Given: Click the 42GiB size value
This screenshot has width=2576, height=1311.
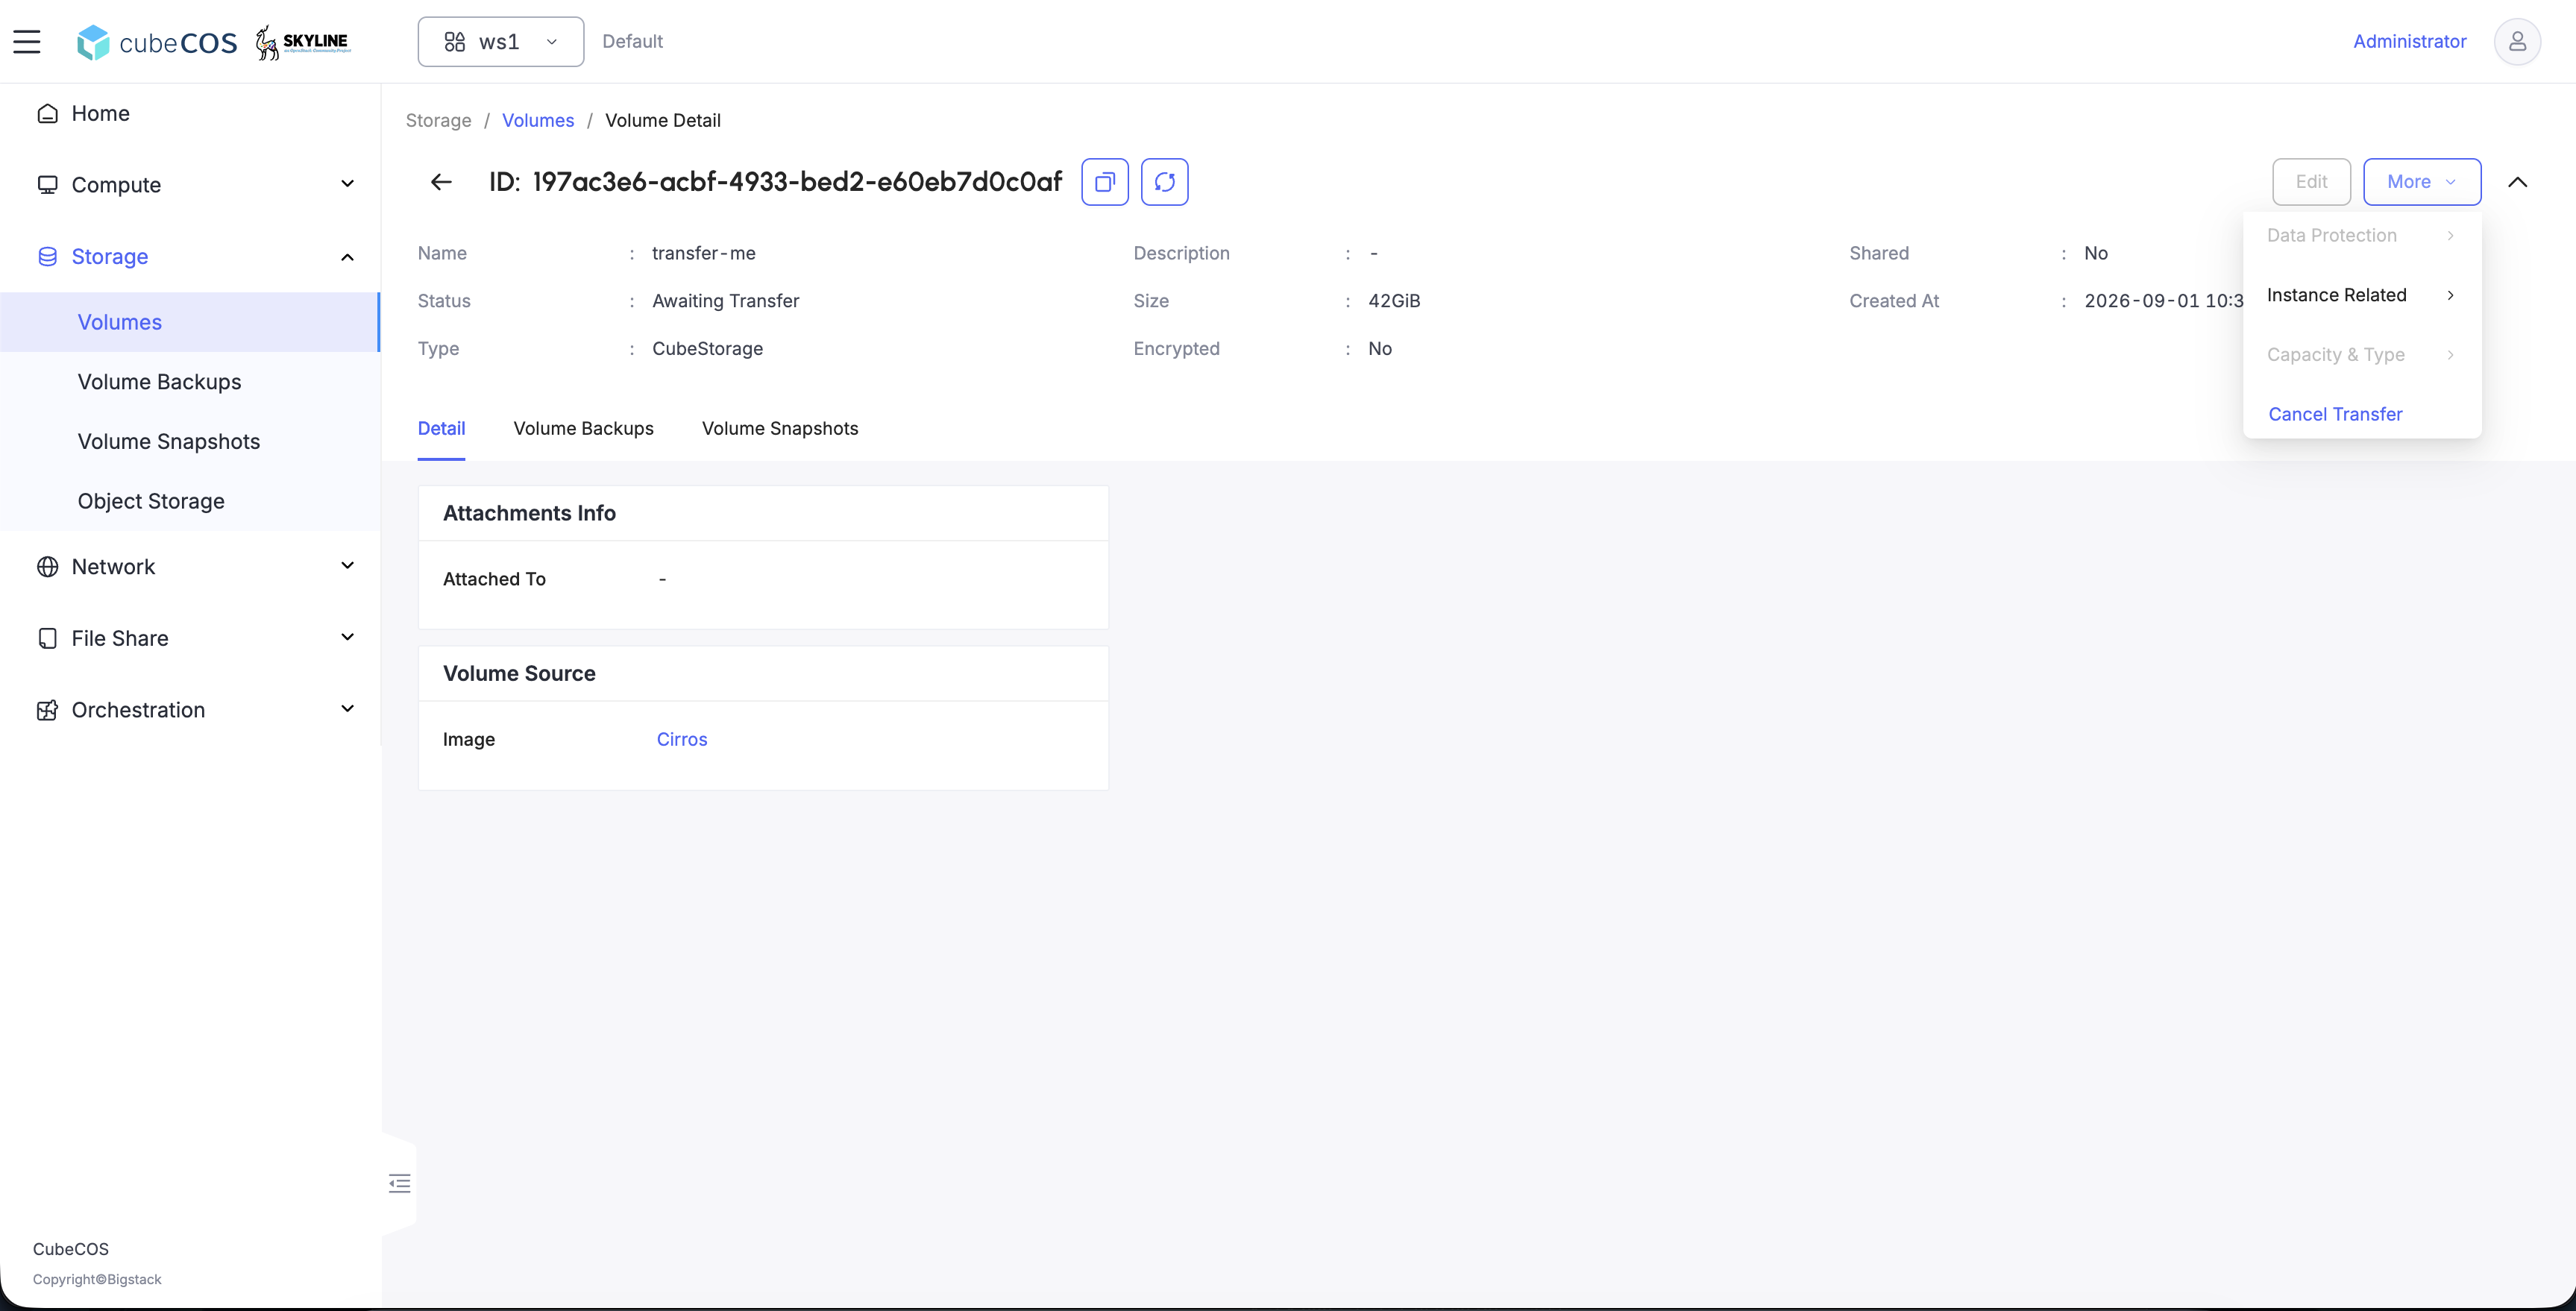Looking at the screenshot, I should point(1394,301).
